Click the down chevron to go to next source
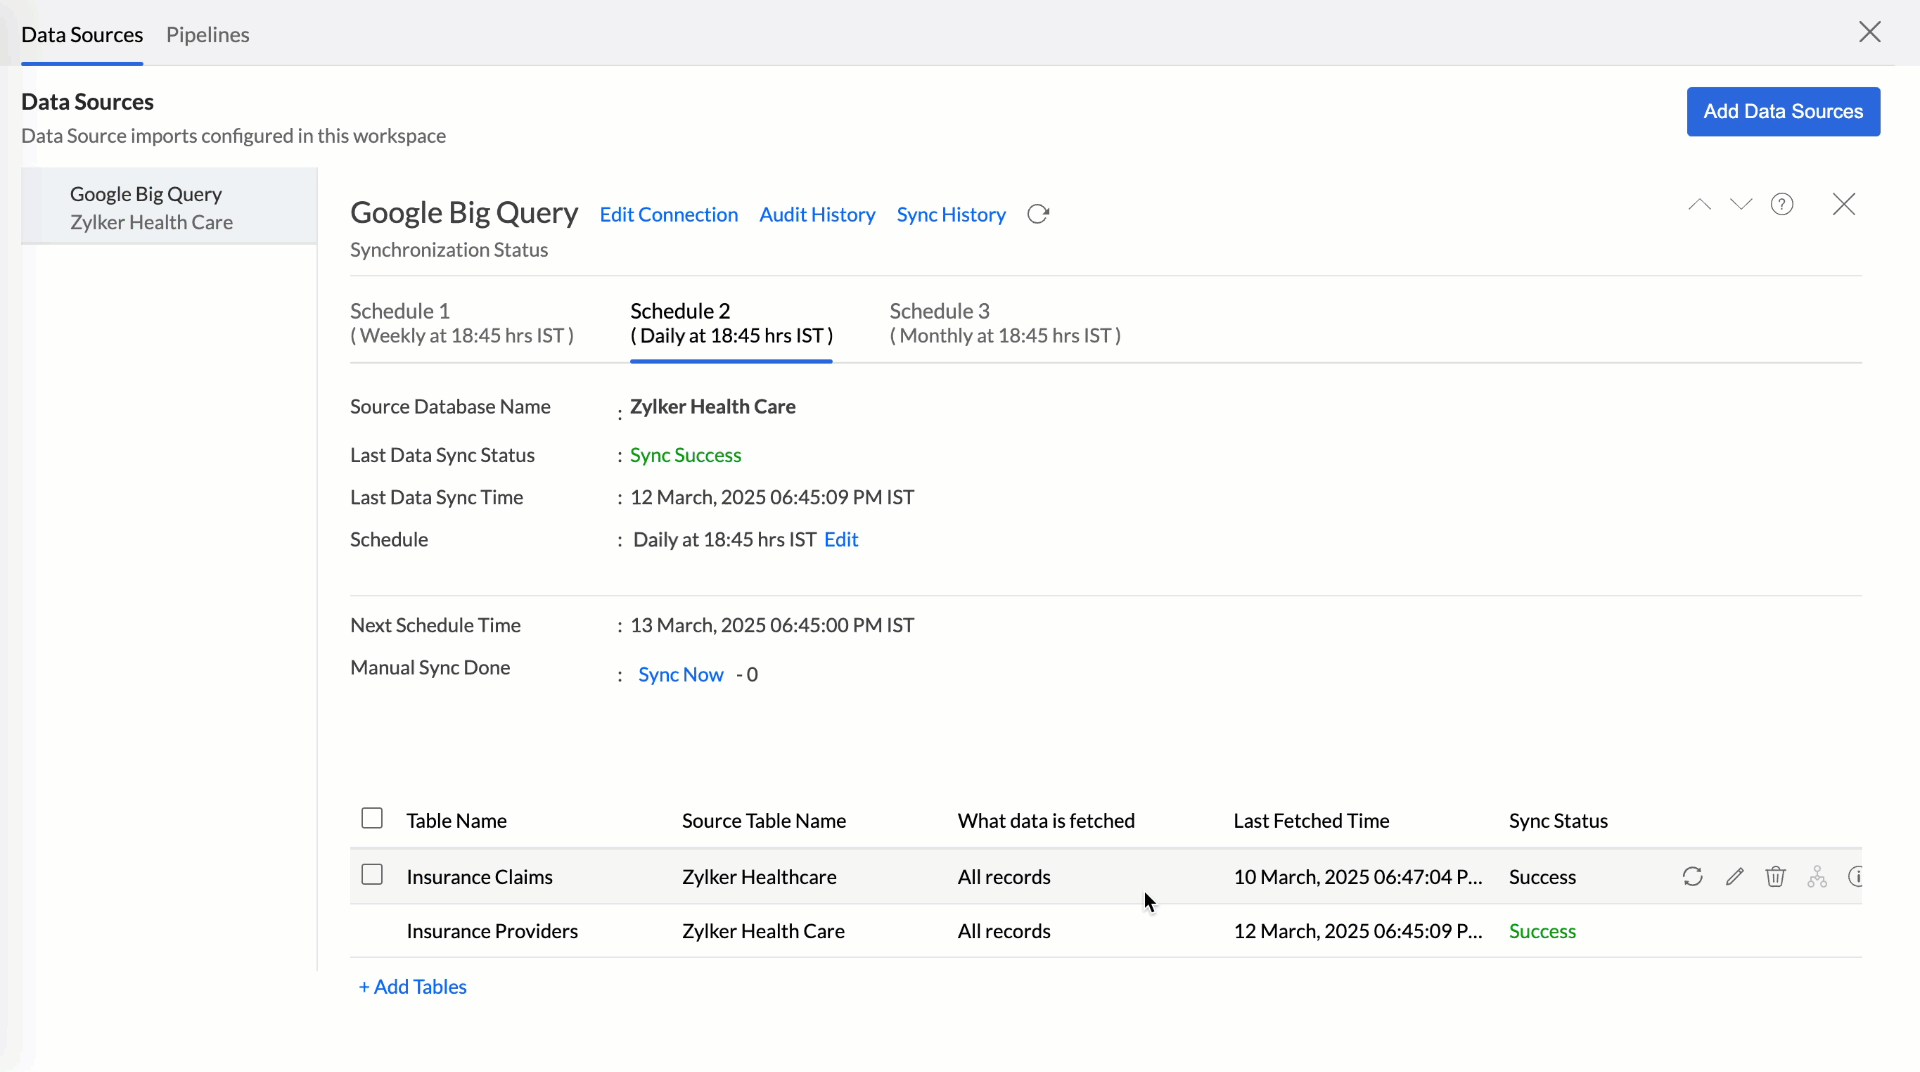Viewport: 1920px width, 1072px height. click(1741, 204)
